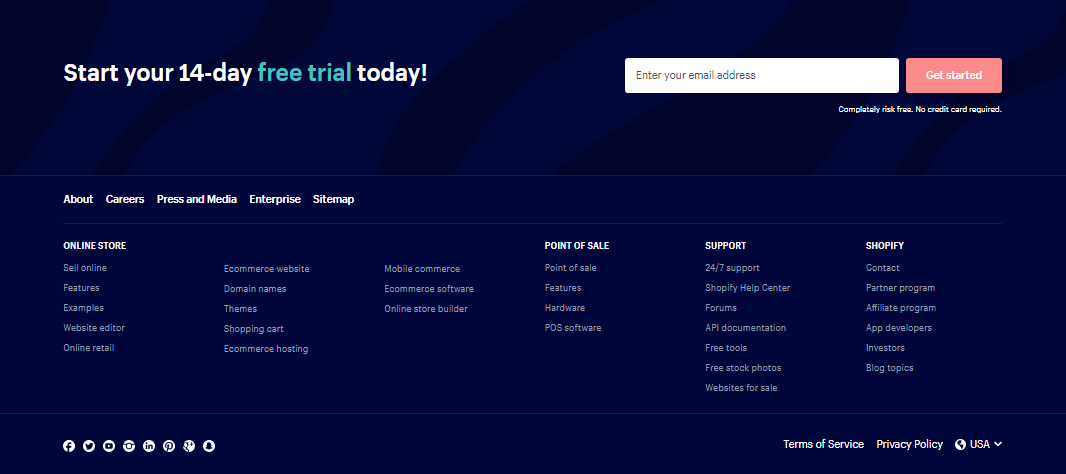Open the Partner program link
The height and width of the screenshot is (474, 1066).
click(x=900, y=288)
